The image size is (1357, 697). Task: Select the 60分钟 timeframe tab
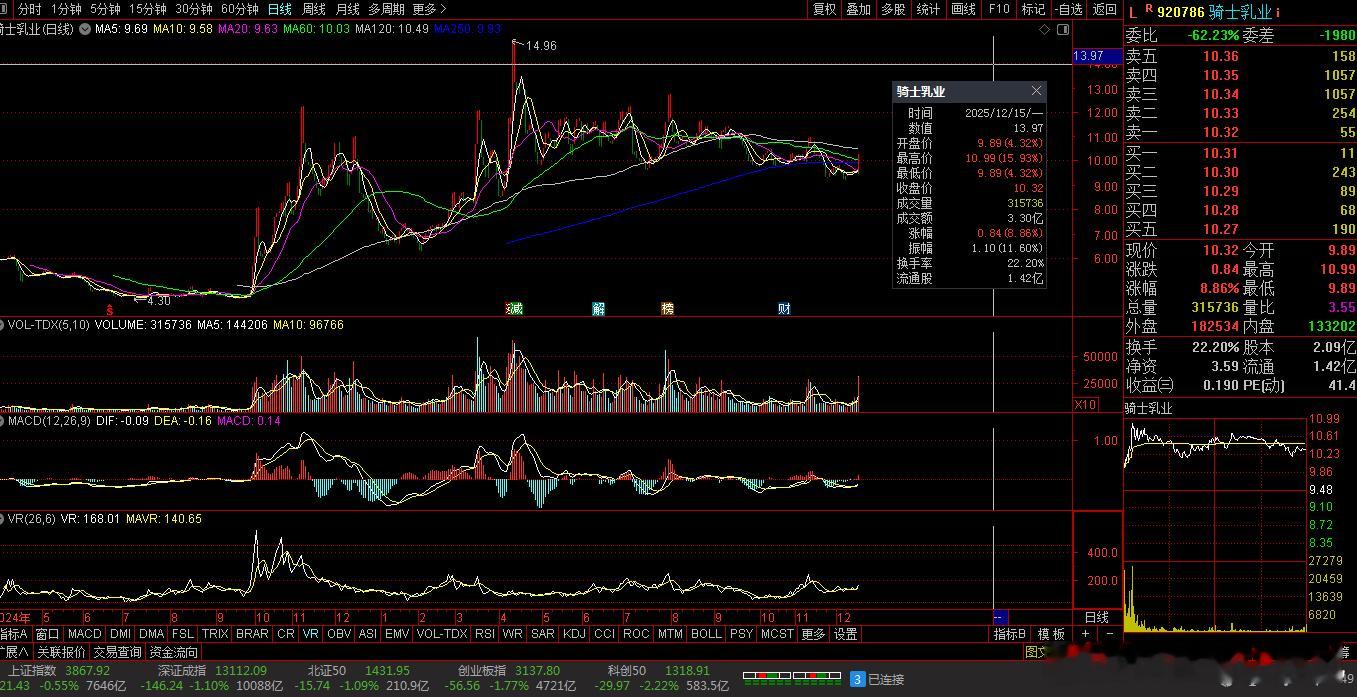click(240, 9)
